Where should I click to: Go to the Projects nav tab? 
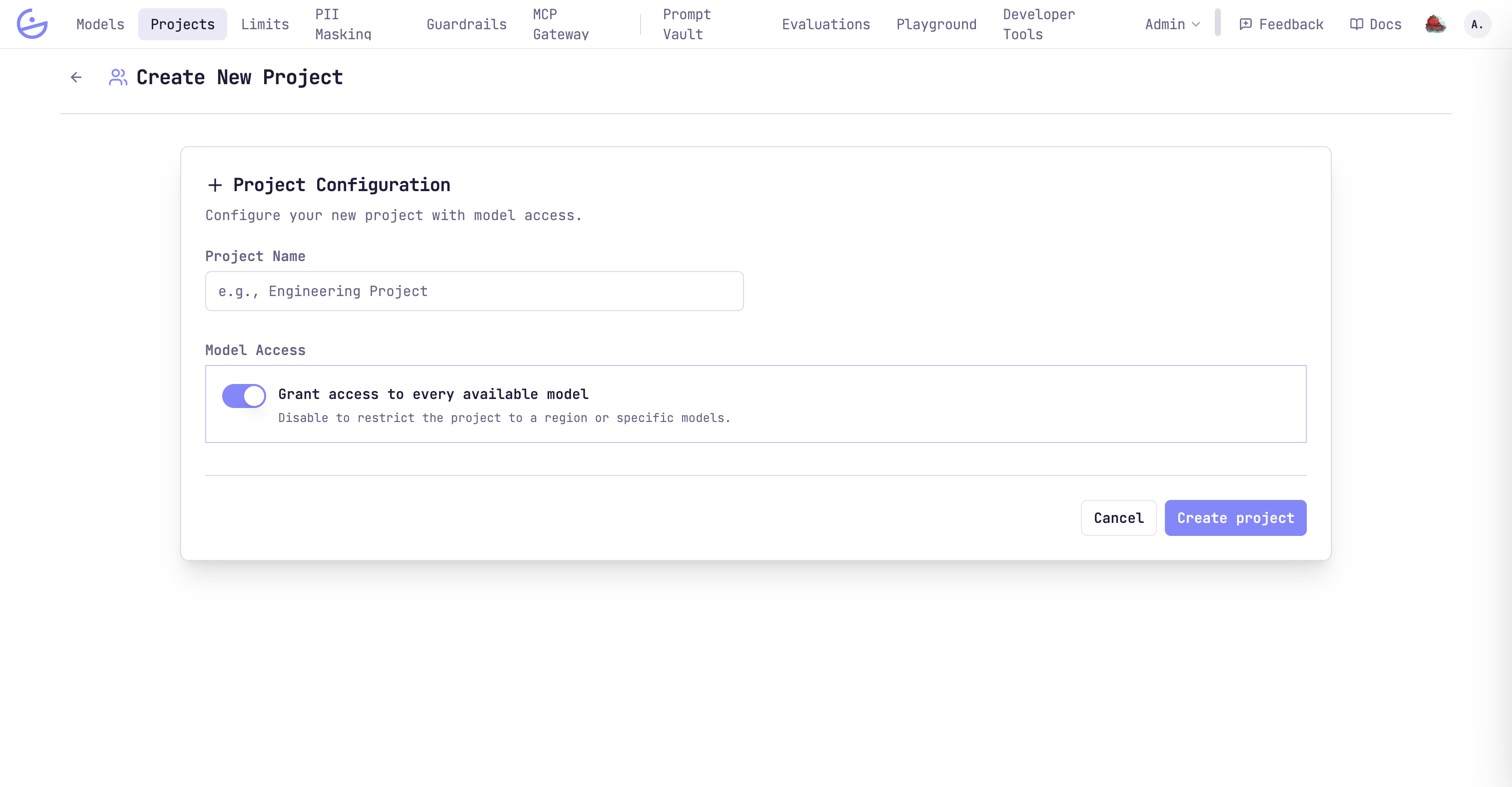182,24
